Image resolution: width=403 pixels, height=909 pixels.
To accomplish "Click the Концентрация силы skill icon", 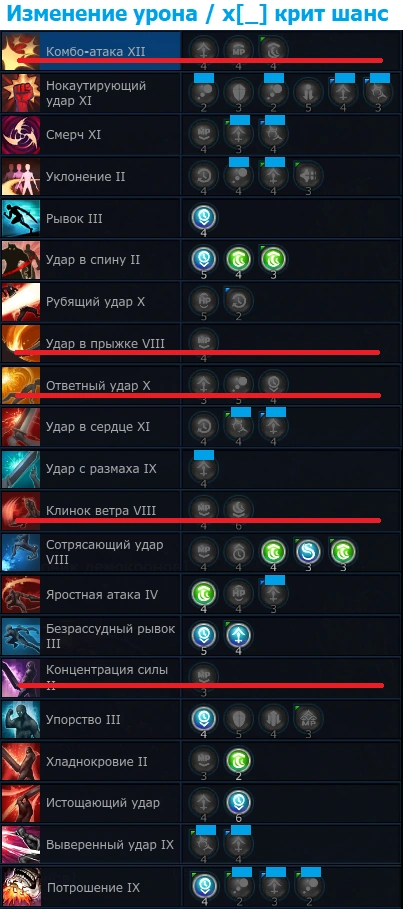I will point(21,678).
